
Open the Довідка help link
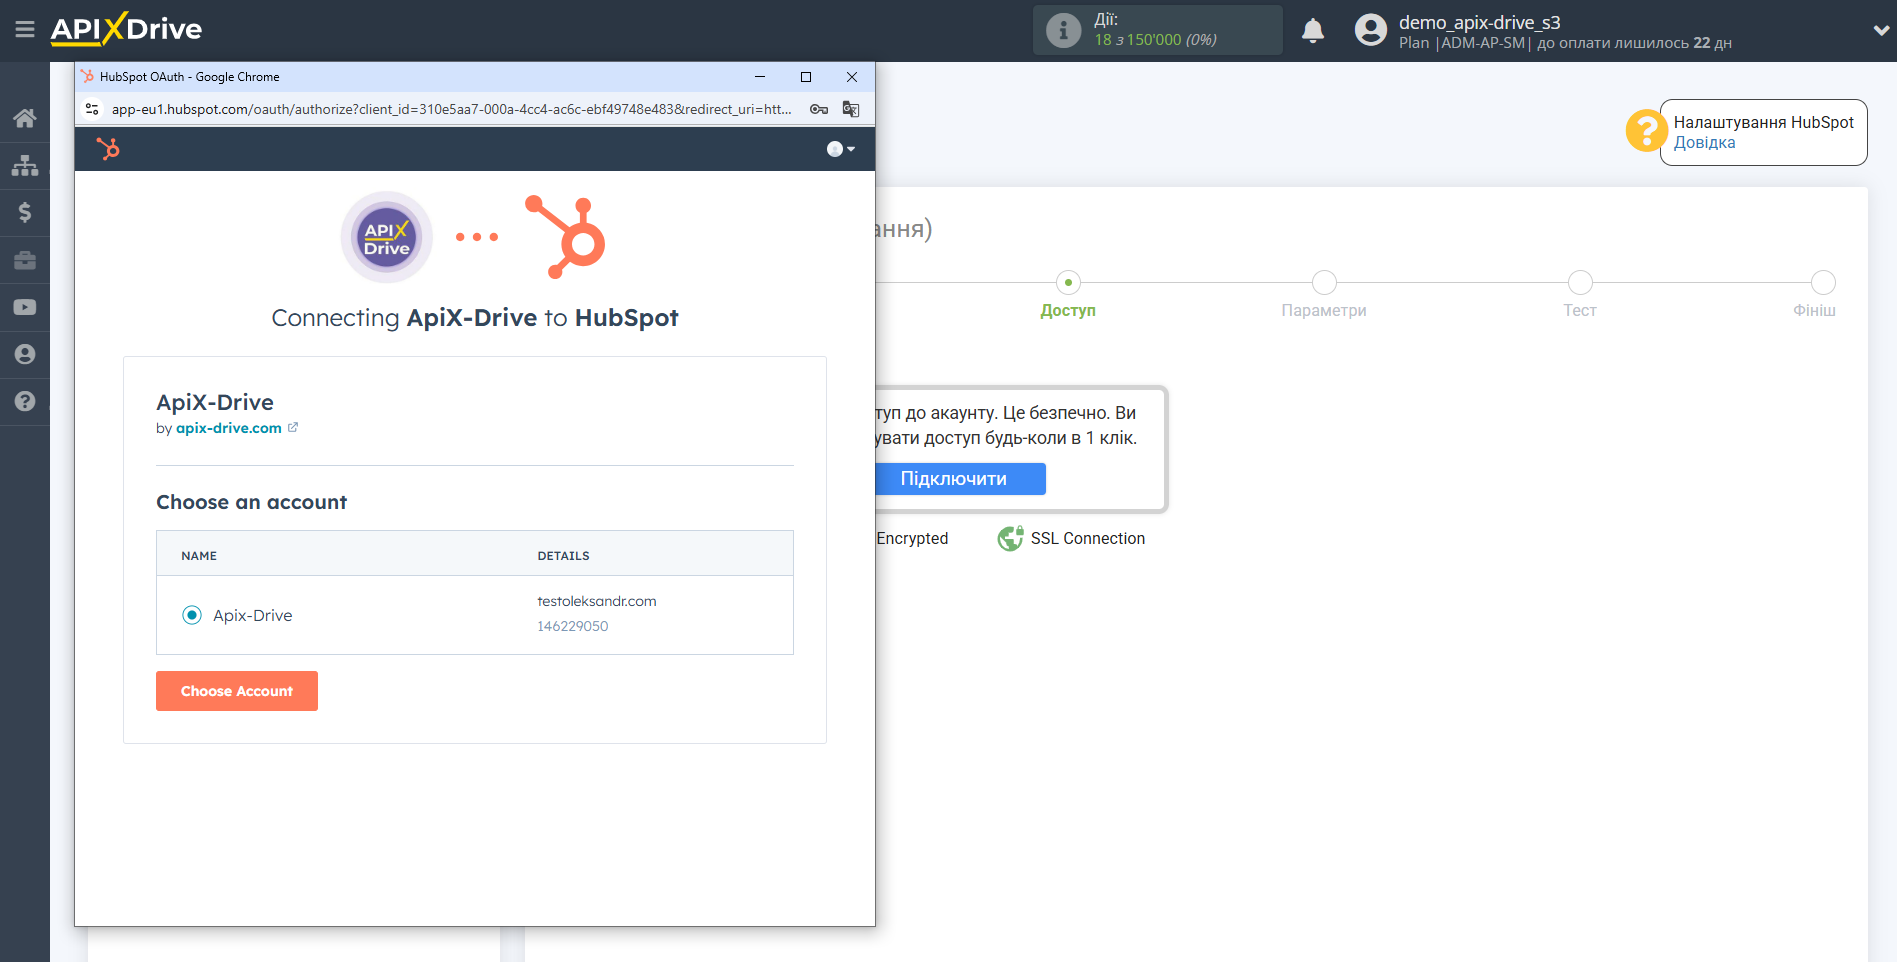click(x=1704, y=143)
